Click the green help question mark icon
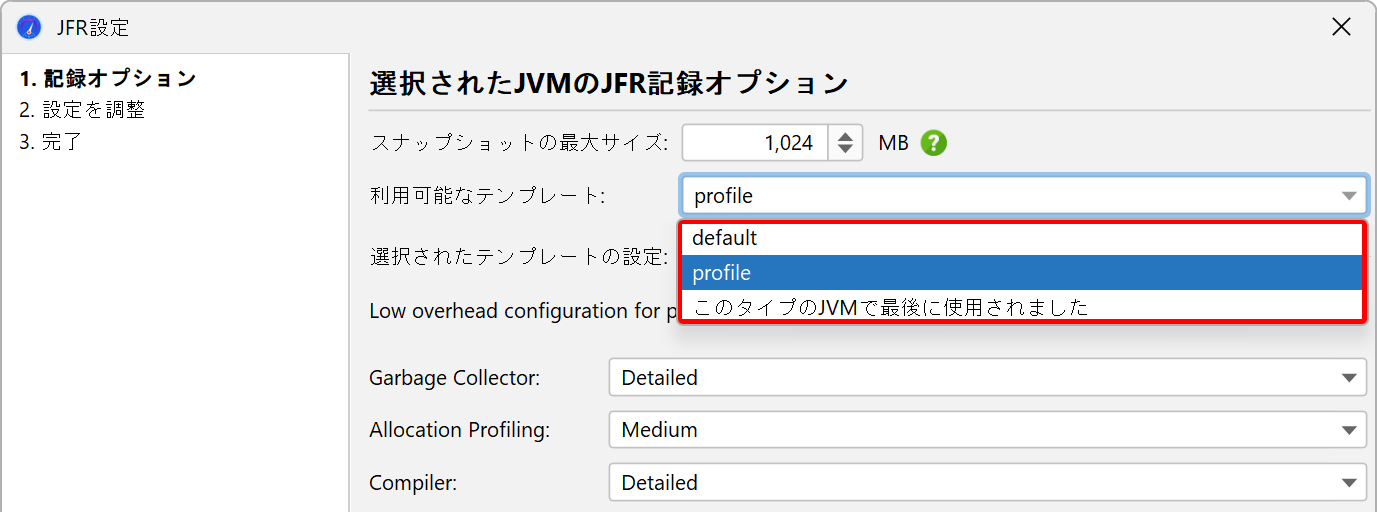The height and width of the screenshot is (512, 1377). 933,143
